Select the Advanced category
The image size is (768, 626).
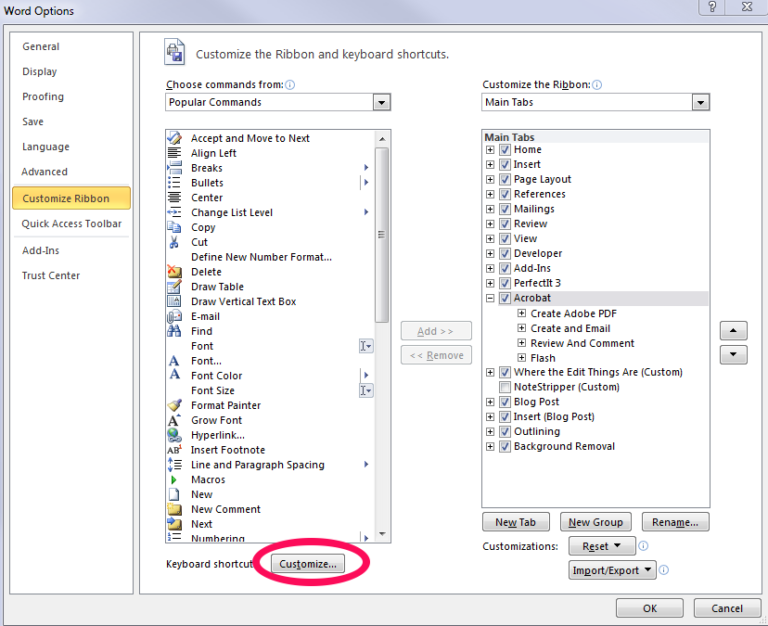coord(45,172)
